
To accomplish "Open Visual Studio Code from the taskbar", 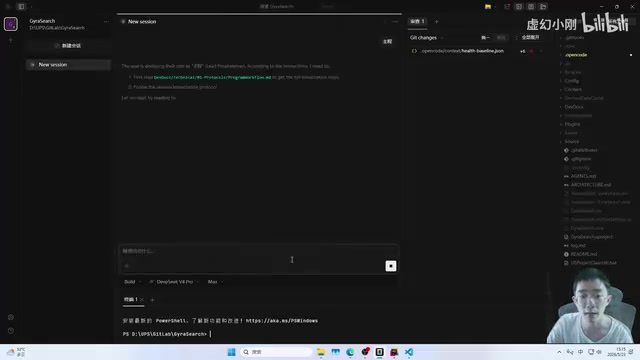I will click(x=409, y=352).
